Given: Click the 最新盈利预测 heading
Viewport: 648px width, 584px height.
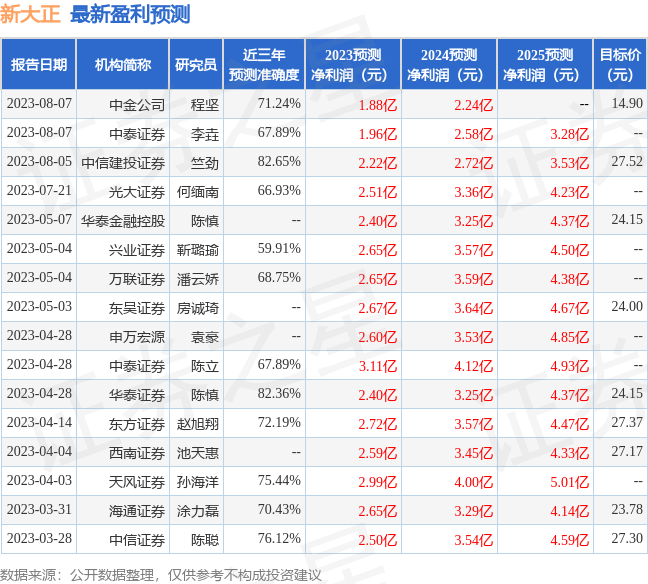Looking at the screenshot, I should (x=130, y=14).
